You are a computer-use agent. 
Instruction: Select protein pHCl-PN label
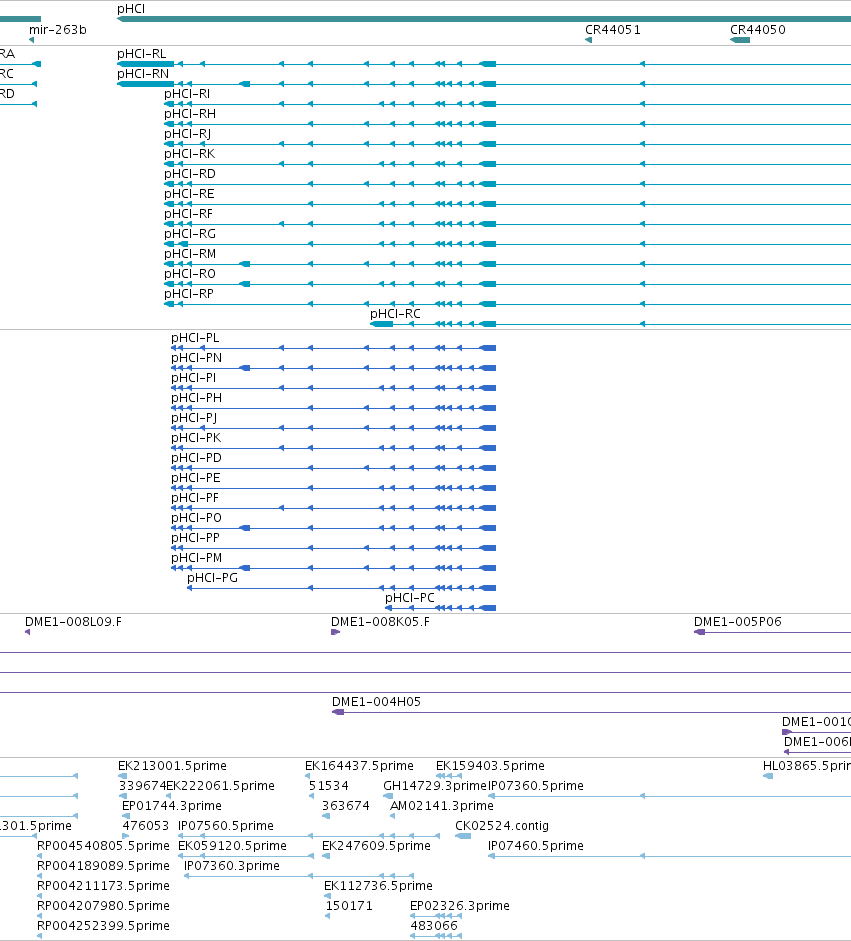click(x=197, y=358)
